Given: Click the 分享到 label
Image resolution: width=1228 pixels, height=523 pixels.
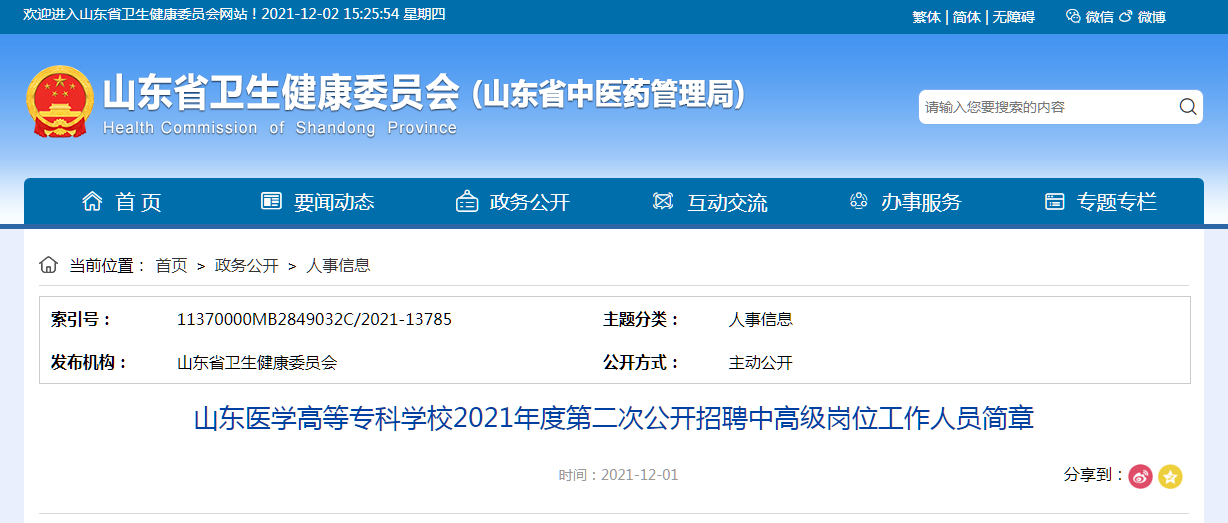Looking at the screenshot, I should tap(1094, 475).
